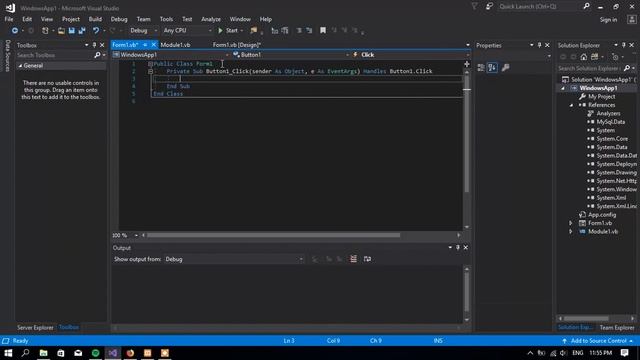
Task: Collapse the General toolbox group
Action: click(x=20, y=66)
